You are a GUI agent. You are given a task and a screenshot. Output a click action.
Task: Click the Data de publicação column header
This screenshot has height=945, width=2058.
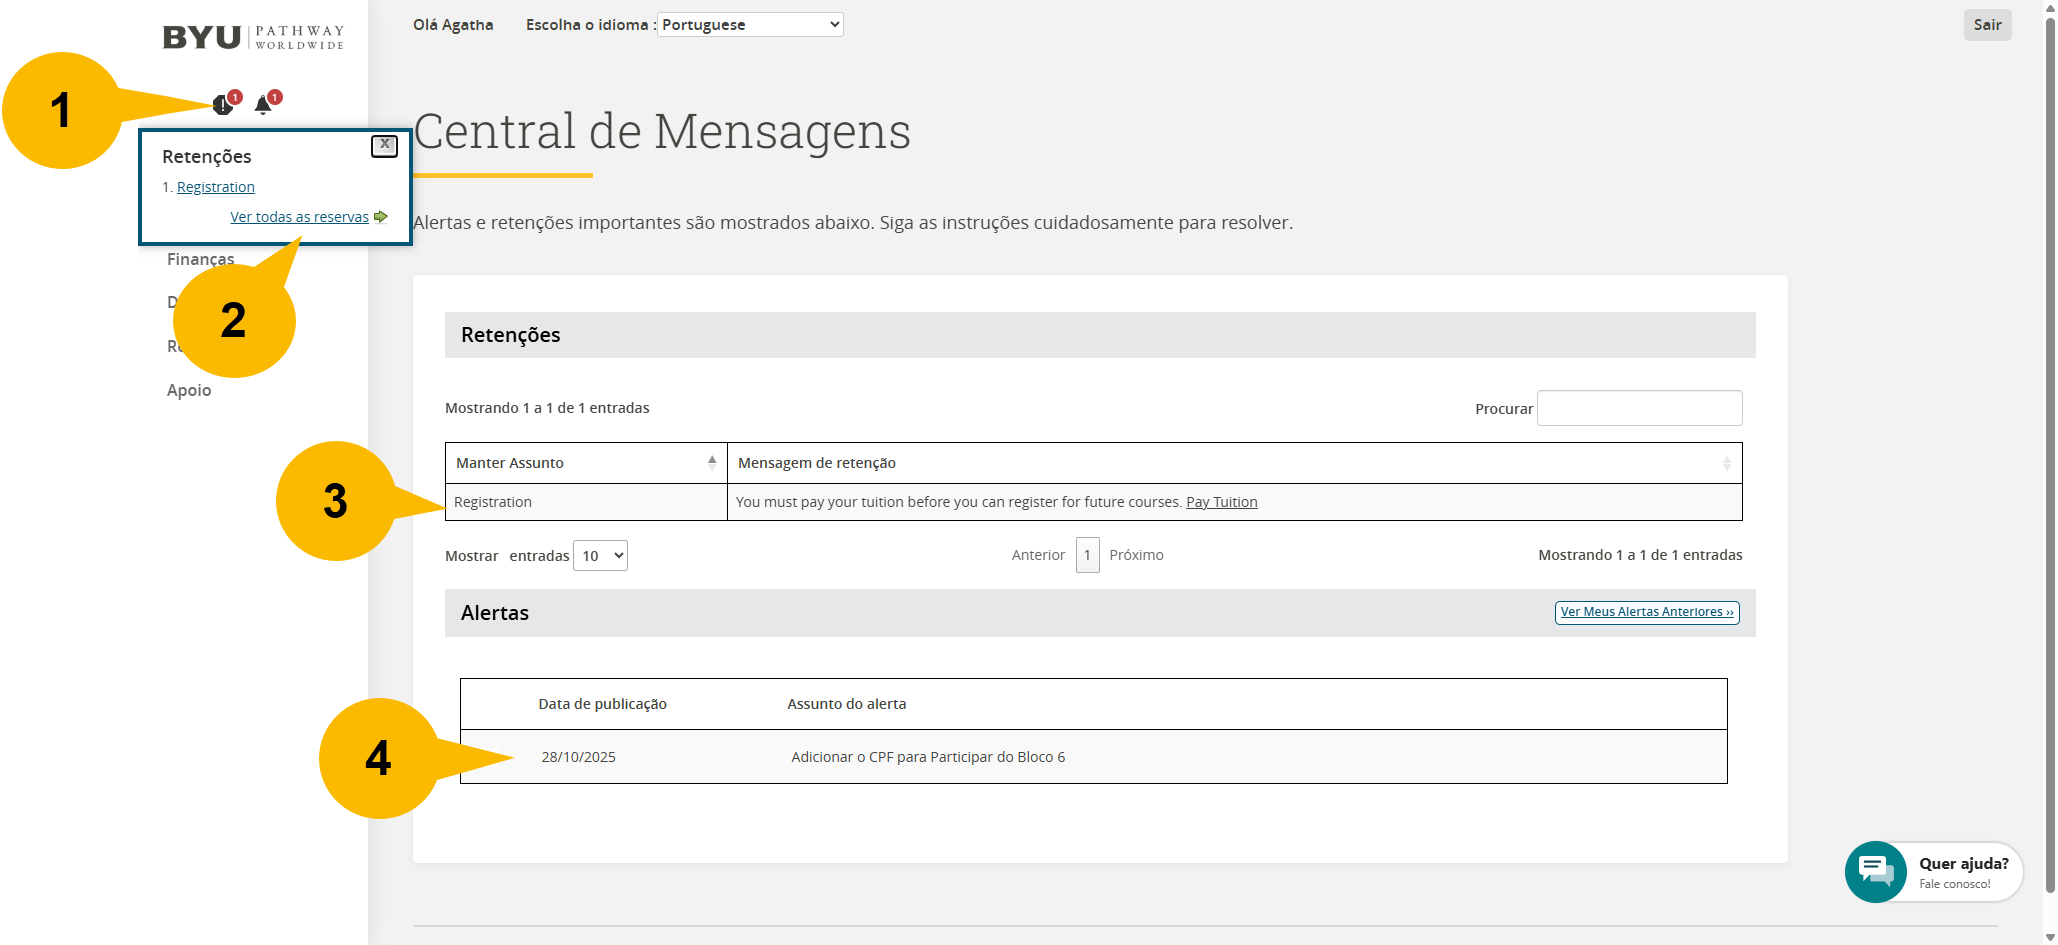coord(602,704)
